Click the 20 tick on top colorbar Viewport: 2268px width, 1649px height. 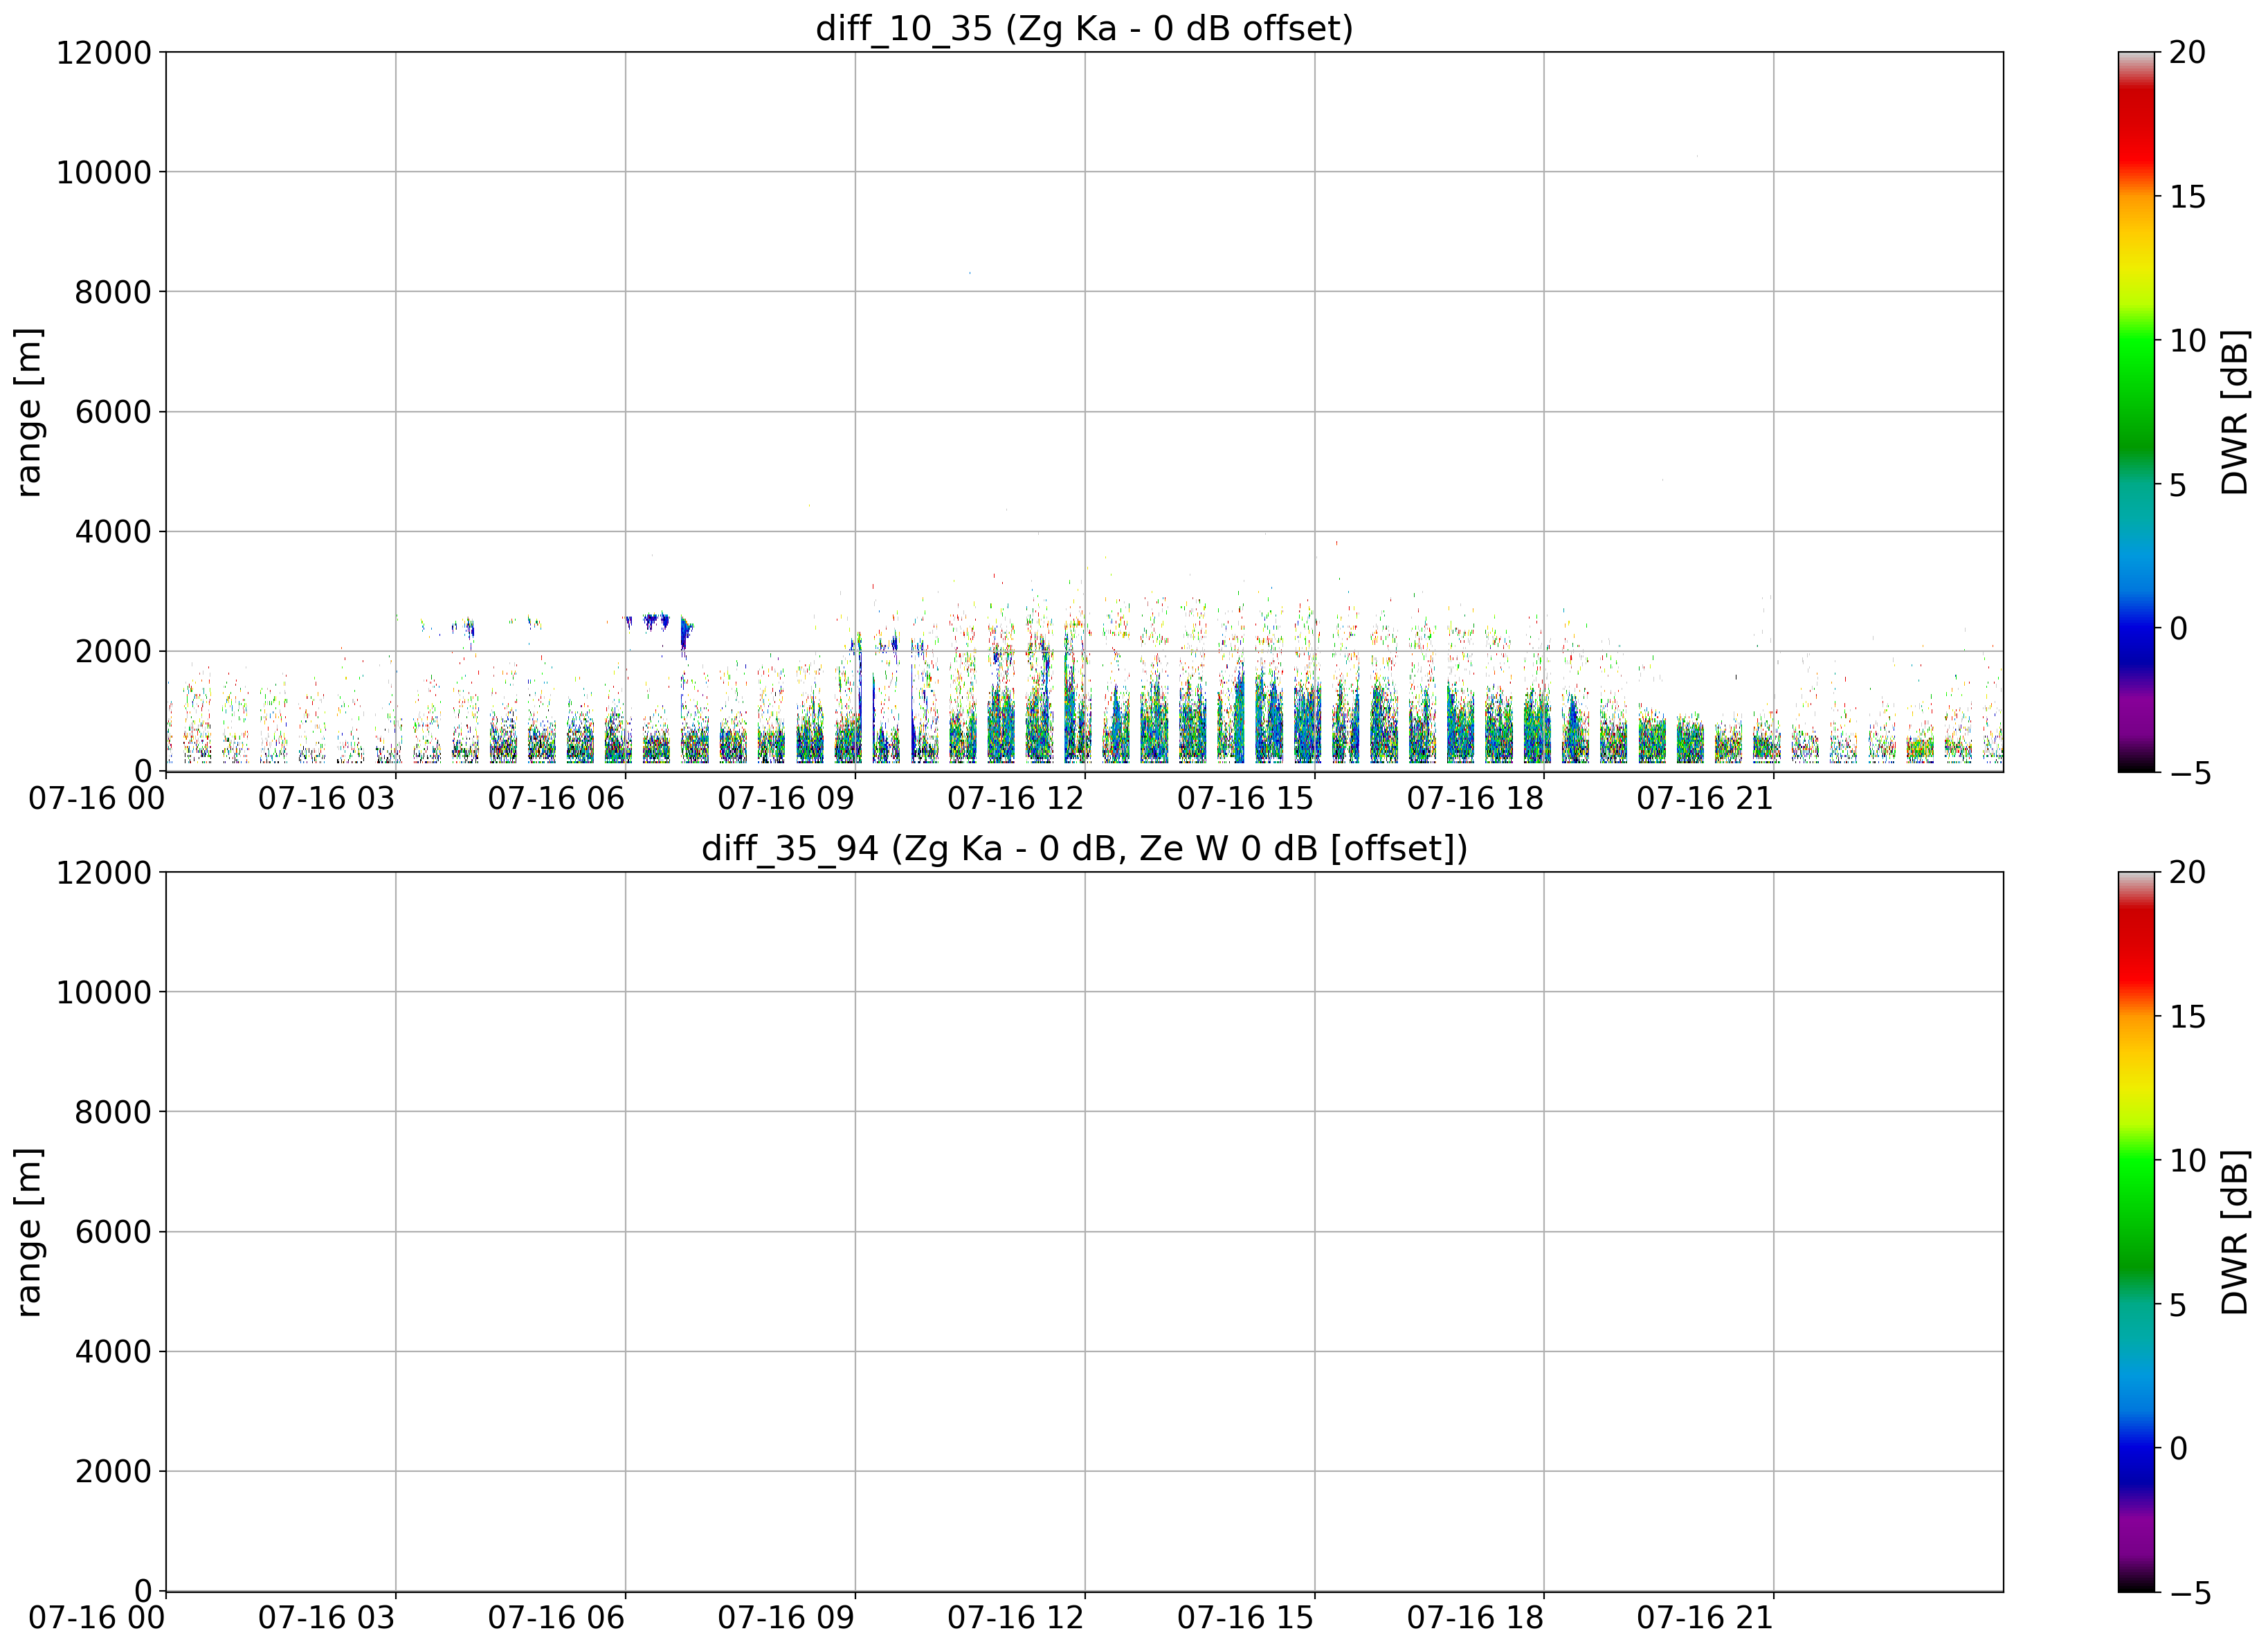[2187, 52]
